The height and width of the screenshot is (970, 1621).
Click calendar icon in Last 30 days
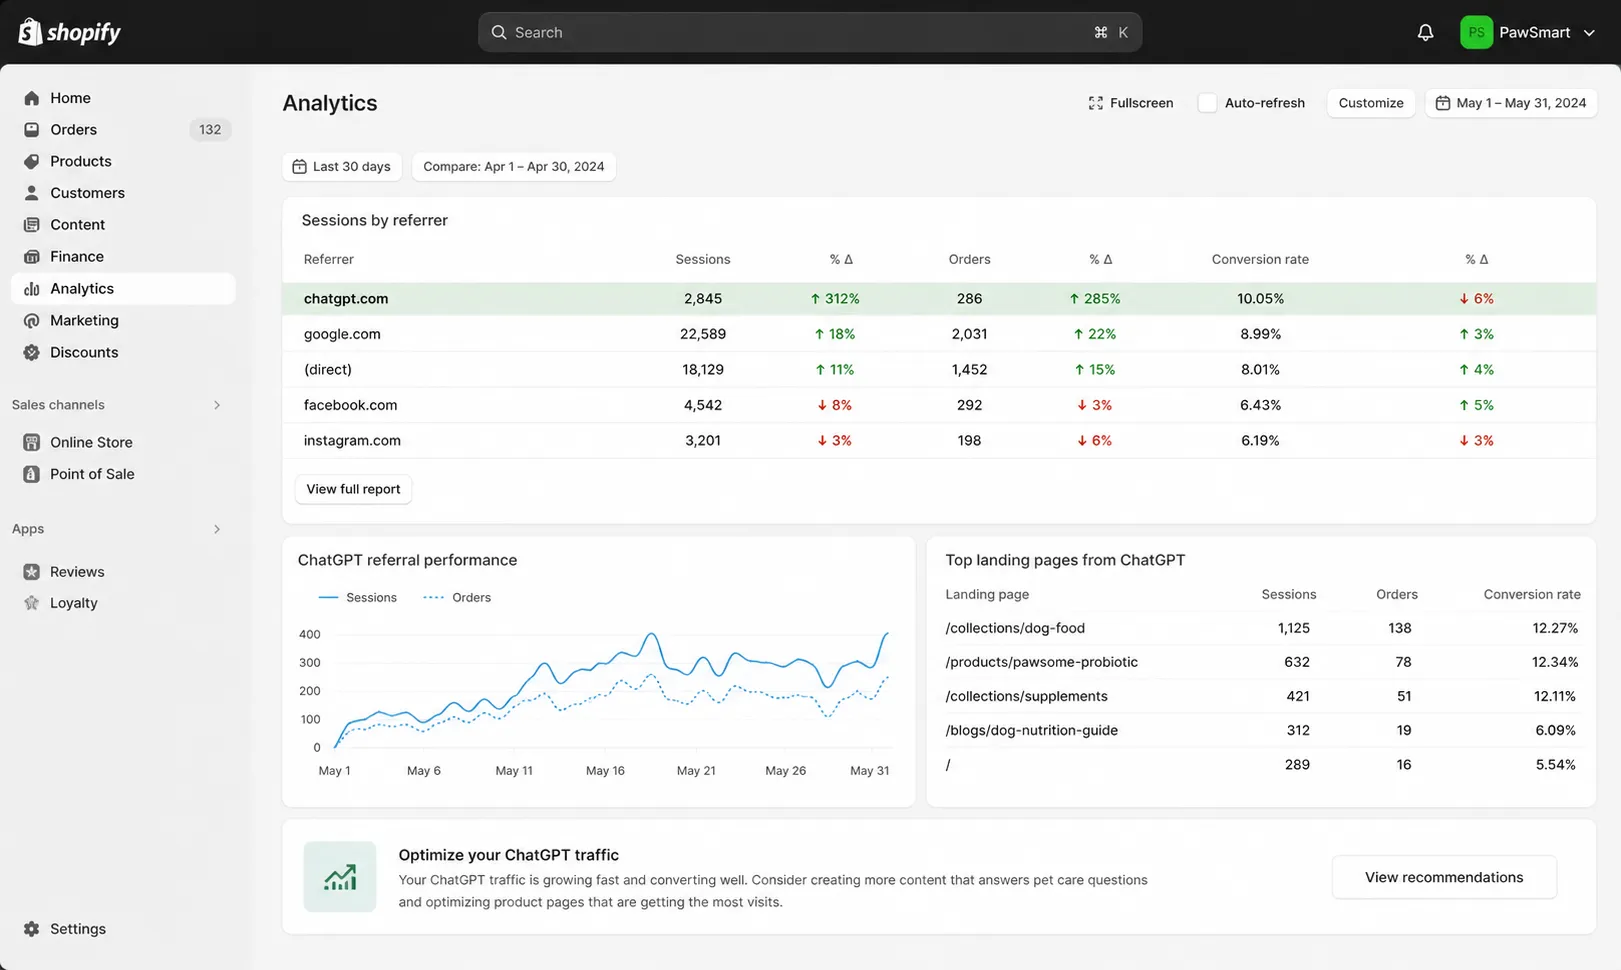click(299, 166)
